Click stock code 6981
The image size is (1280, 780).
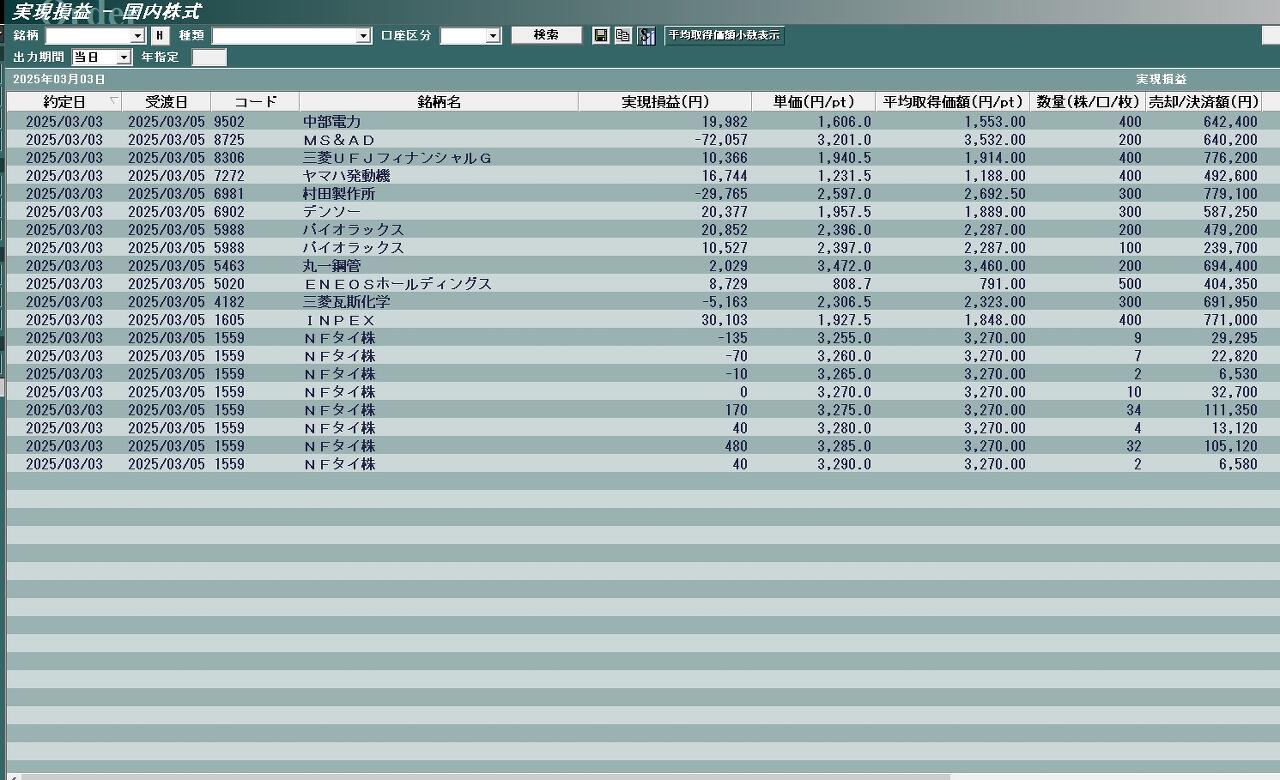point(229,194)
